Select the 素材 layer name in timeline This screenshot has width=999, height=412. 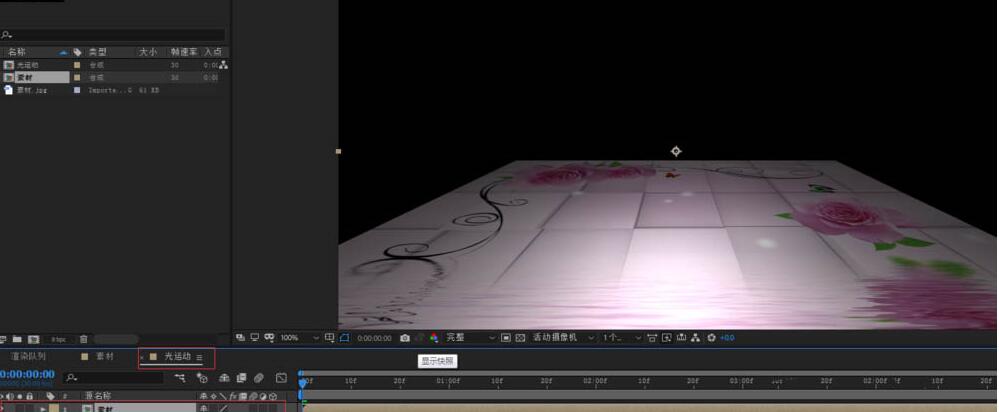pyautogui.click(x=105, y=409)
